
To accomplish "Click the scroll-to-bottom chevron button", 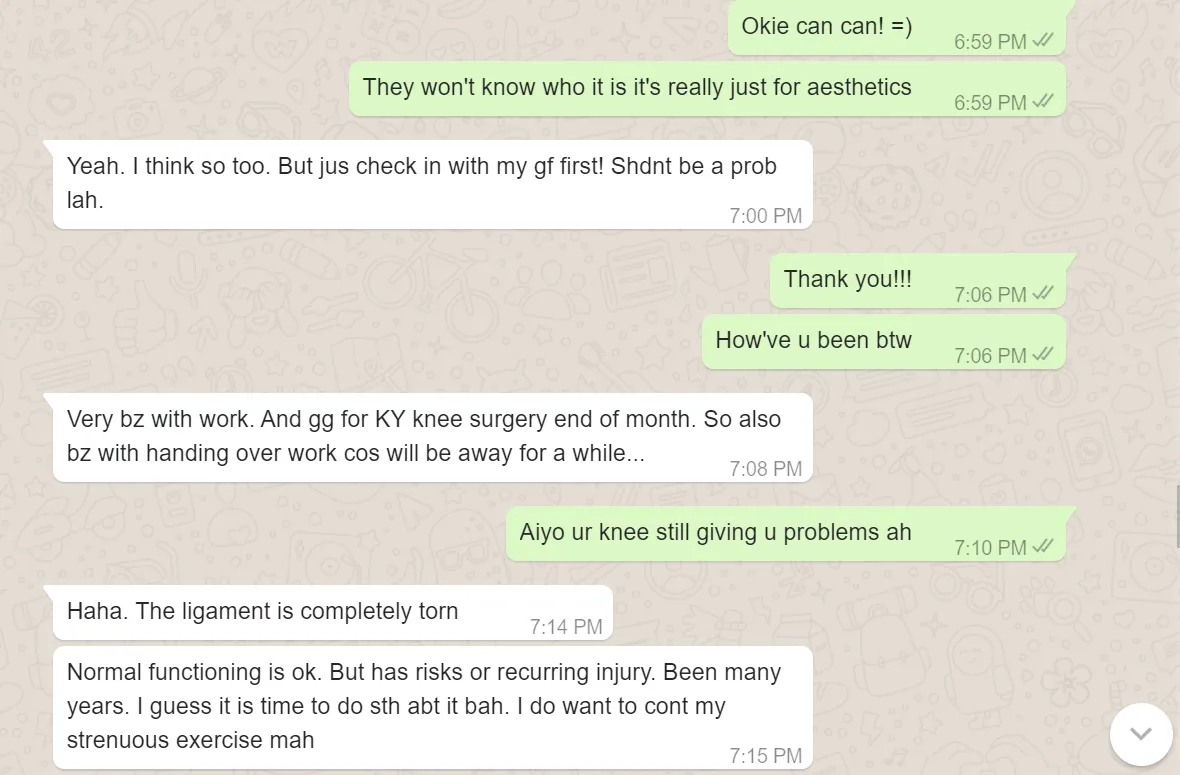I will click(x=1141, y=734).
